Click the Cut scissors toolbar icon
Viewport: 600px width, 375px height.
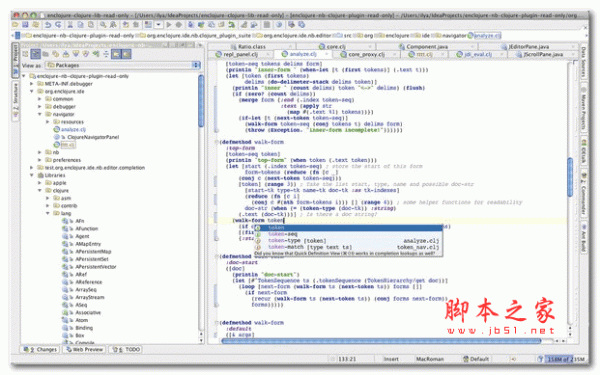70,24
